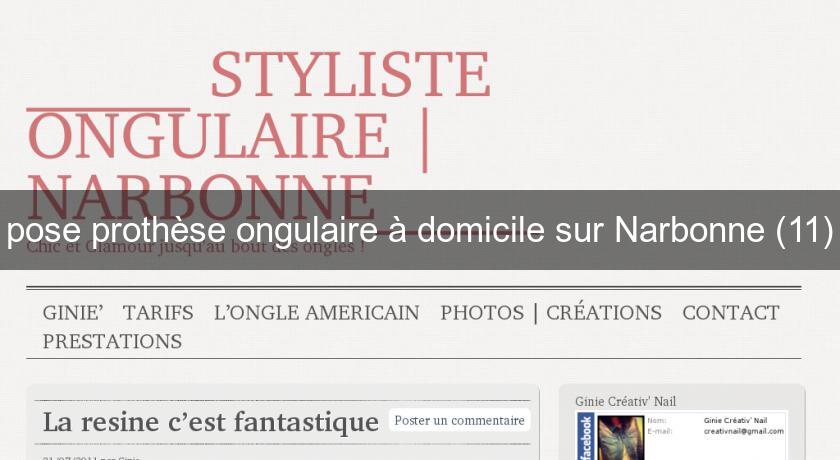Navigate to PRESTATIONS menu entry
The height and width of the screenshot is (460, 840).
112,341
